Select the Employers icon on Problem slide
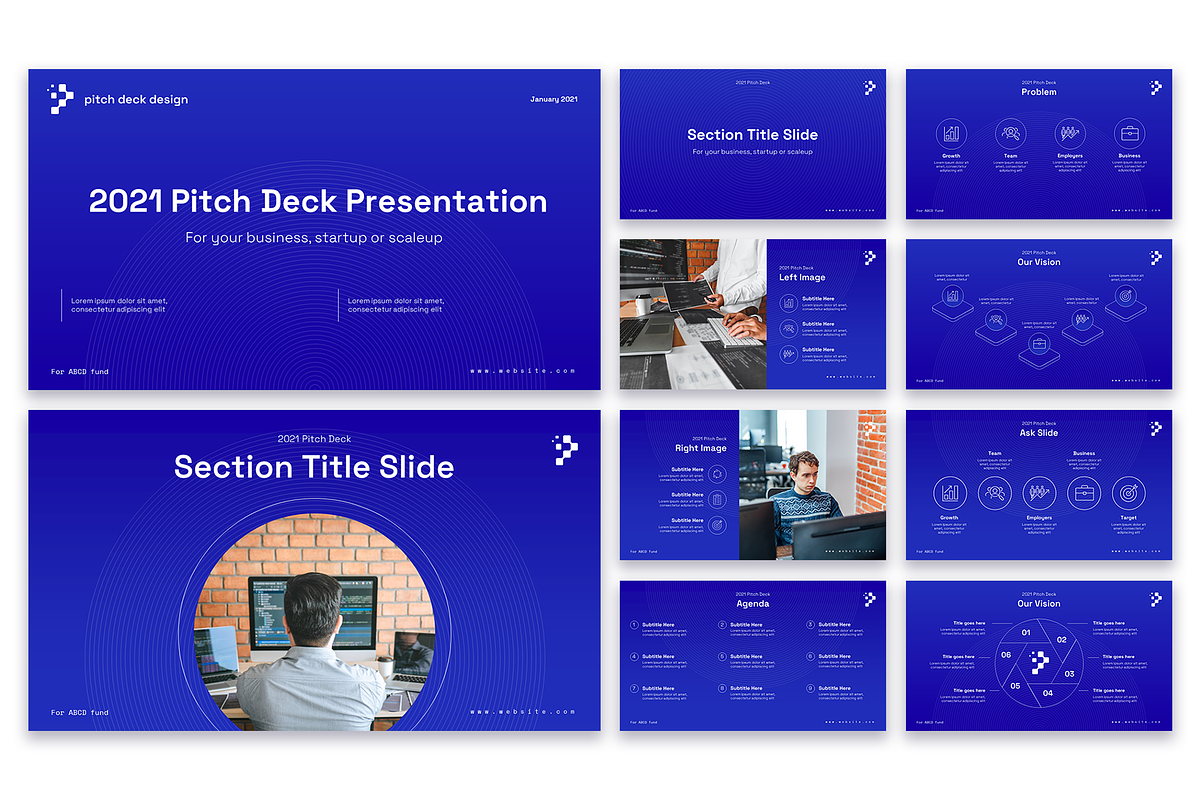Screen dimensions: 1200x800 click(1070, 133)
